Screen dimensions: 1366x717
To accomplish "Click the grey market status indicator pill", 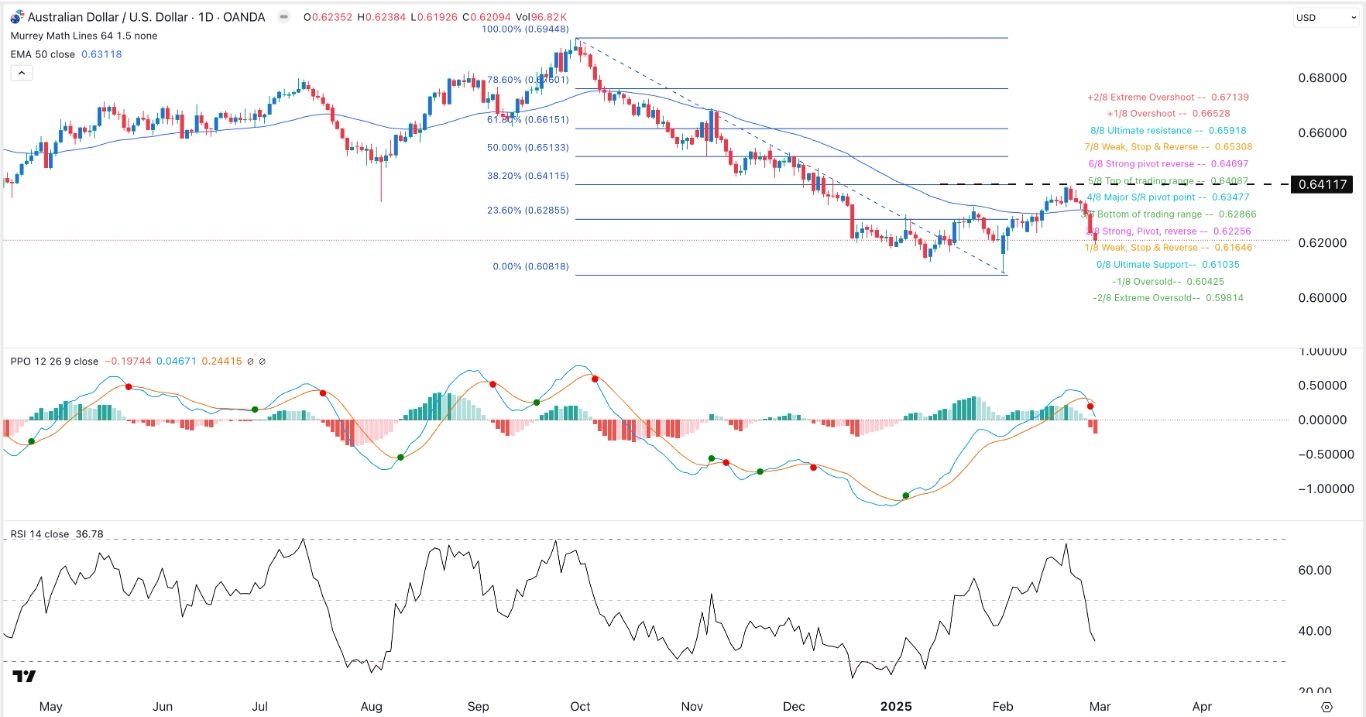I will [x=285, y=17].
